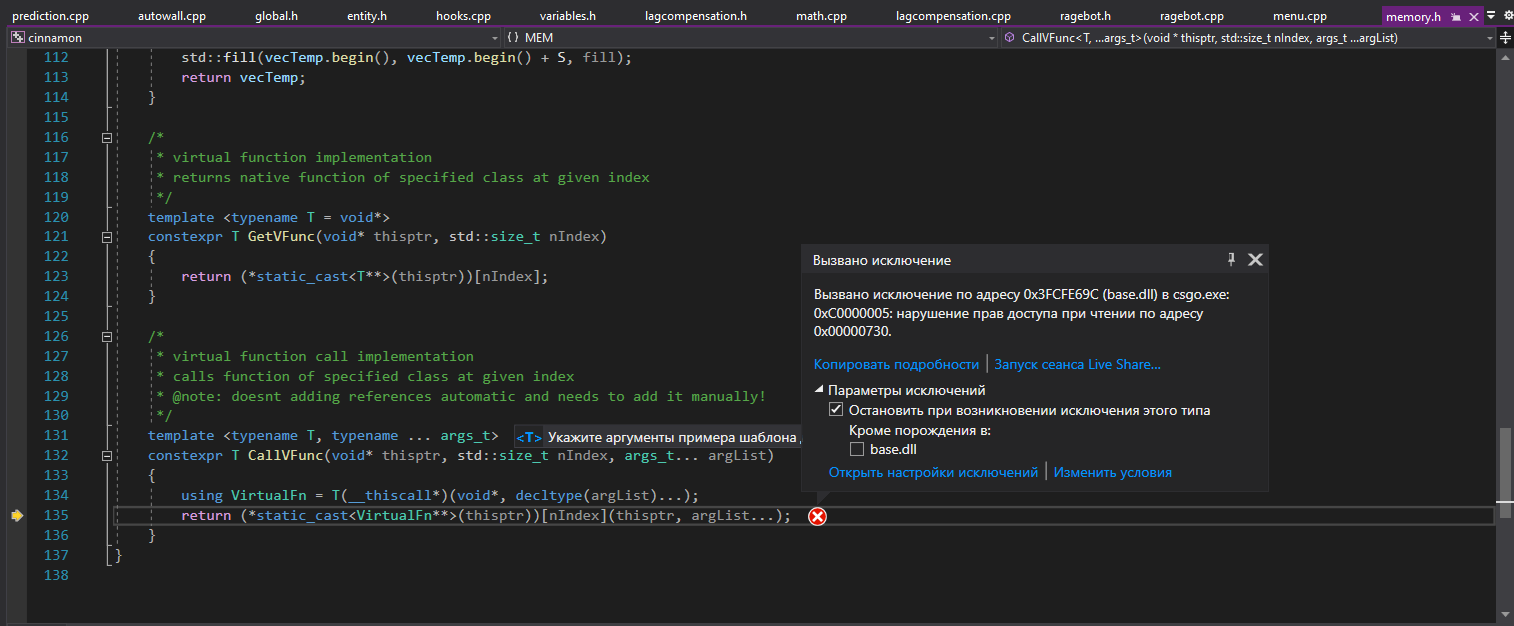Screen dimensions: 1514x626
Task: Close the memory.h tab
Action: click(x=1473, y=17)
